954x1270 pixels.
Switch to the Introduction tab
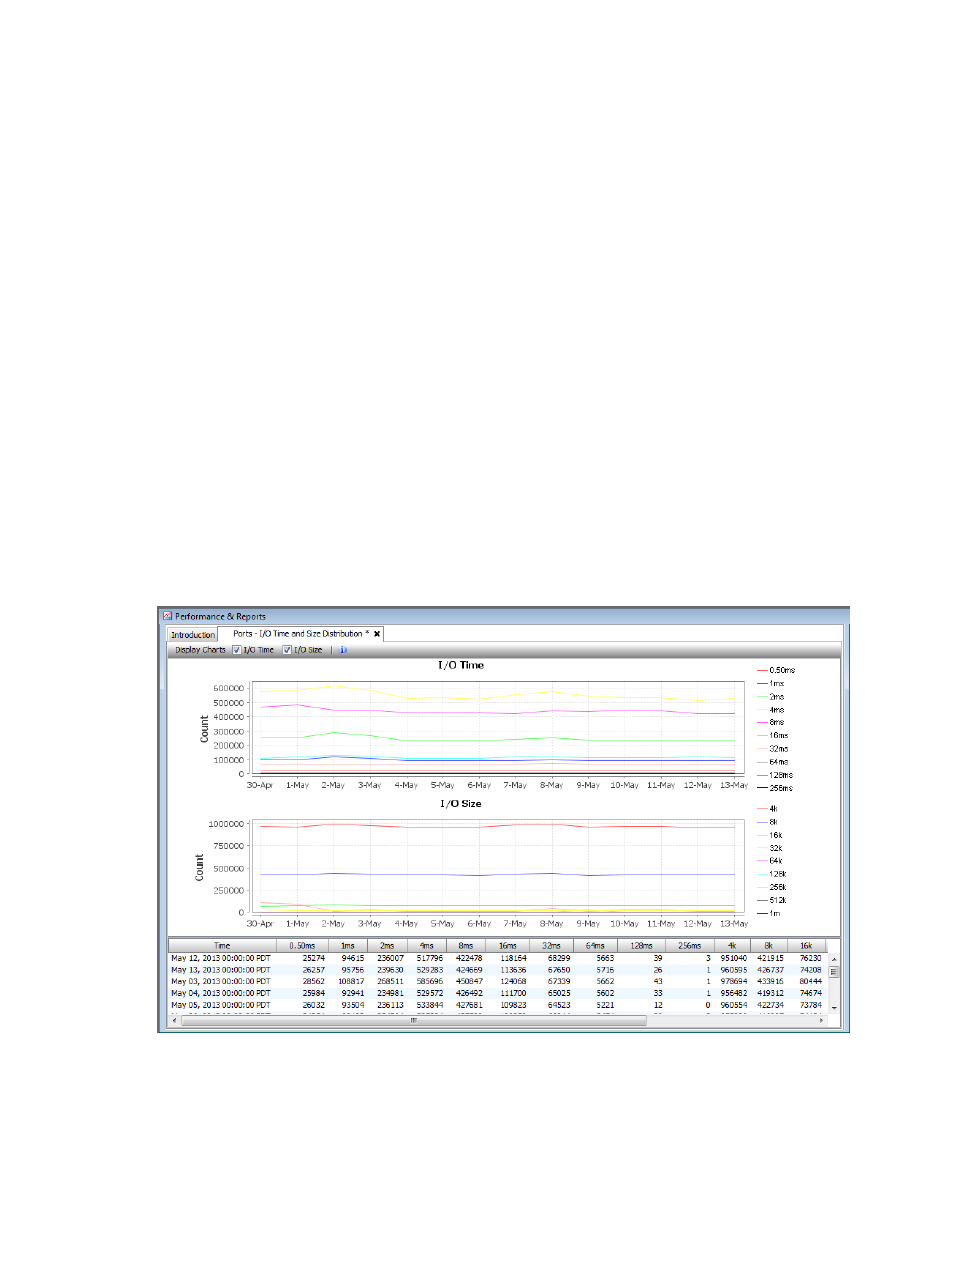pyautogui.click(x=192, y=635)
